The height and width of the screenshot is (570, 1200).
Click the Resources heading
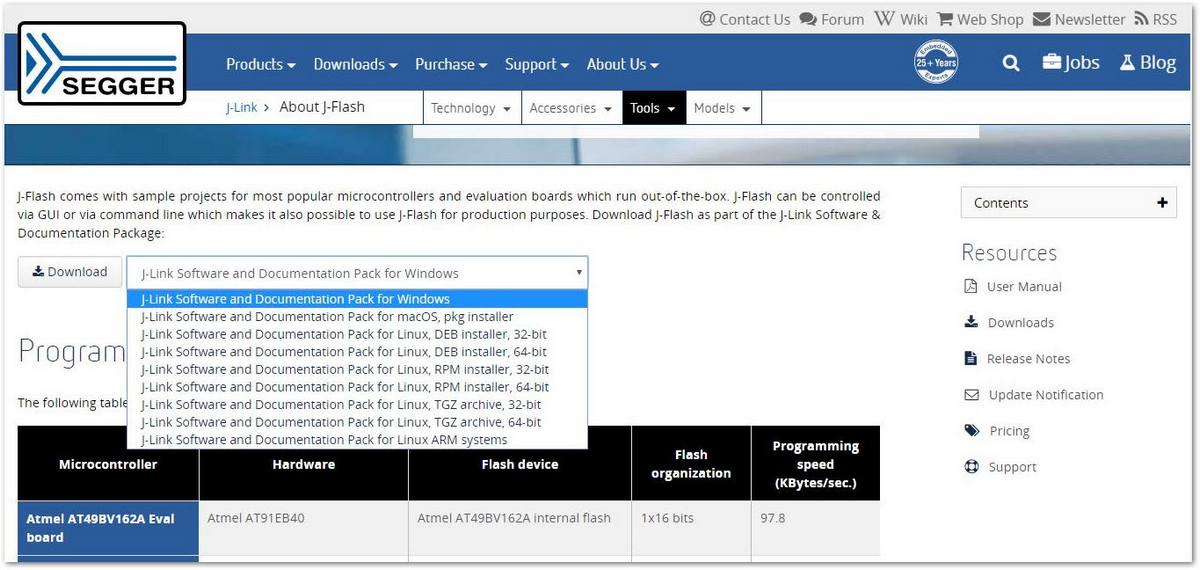click(x=1009, y=252)
